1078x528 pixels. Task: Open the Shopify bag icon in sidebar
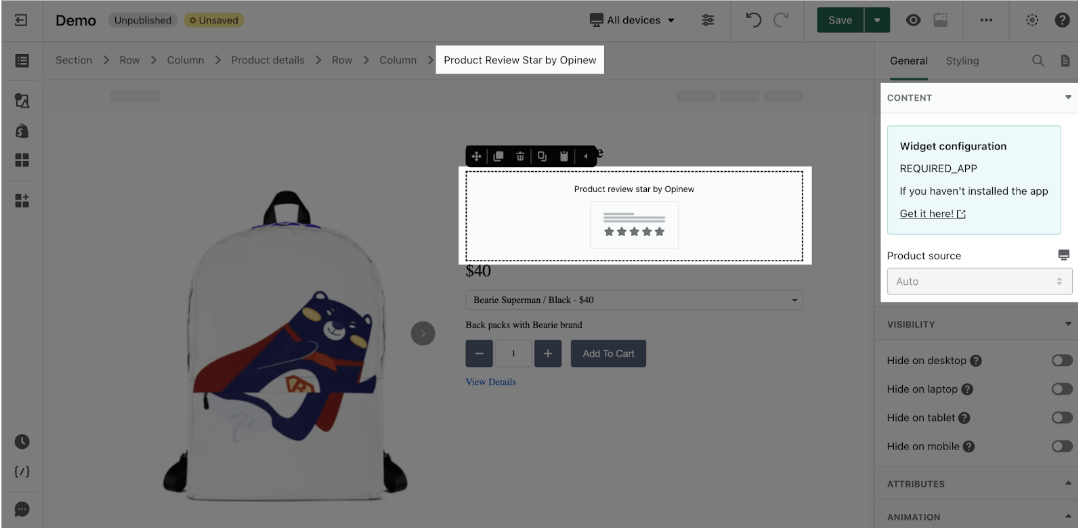pos(22,131)
